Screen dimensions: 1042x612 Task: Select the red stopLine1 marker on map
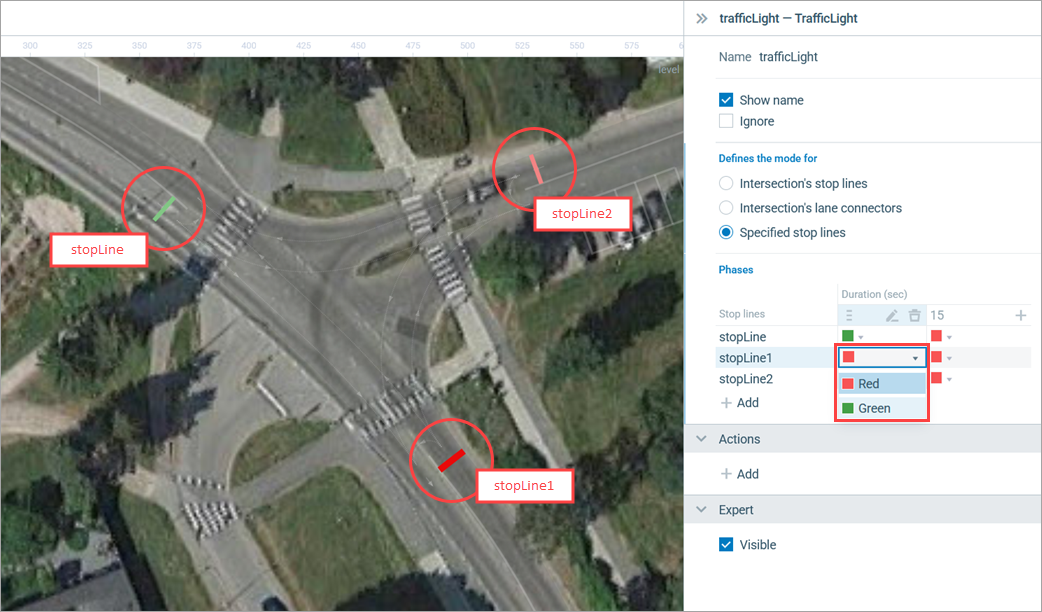[451, 459]
